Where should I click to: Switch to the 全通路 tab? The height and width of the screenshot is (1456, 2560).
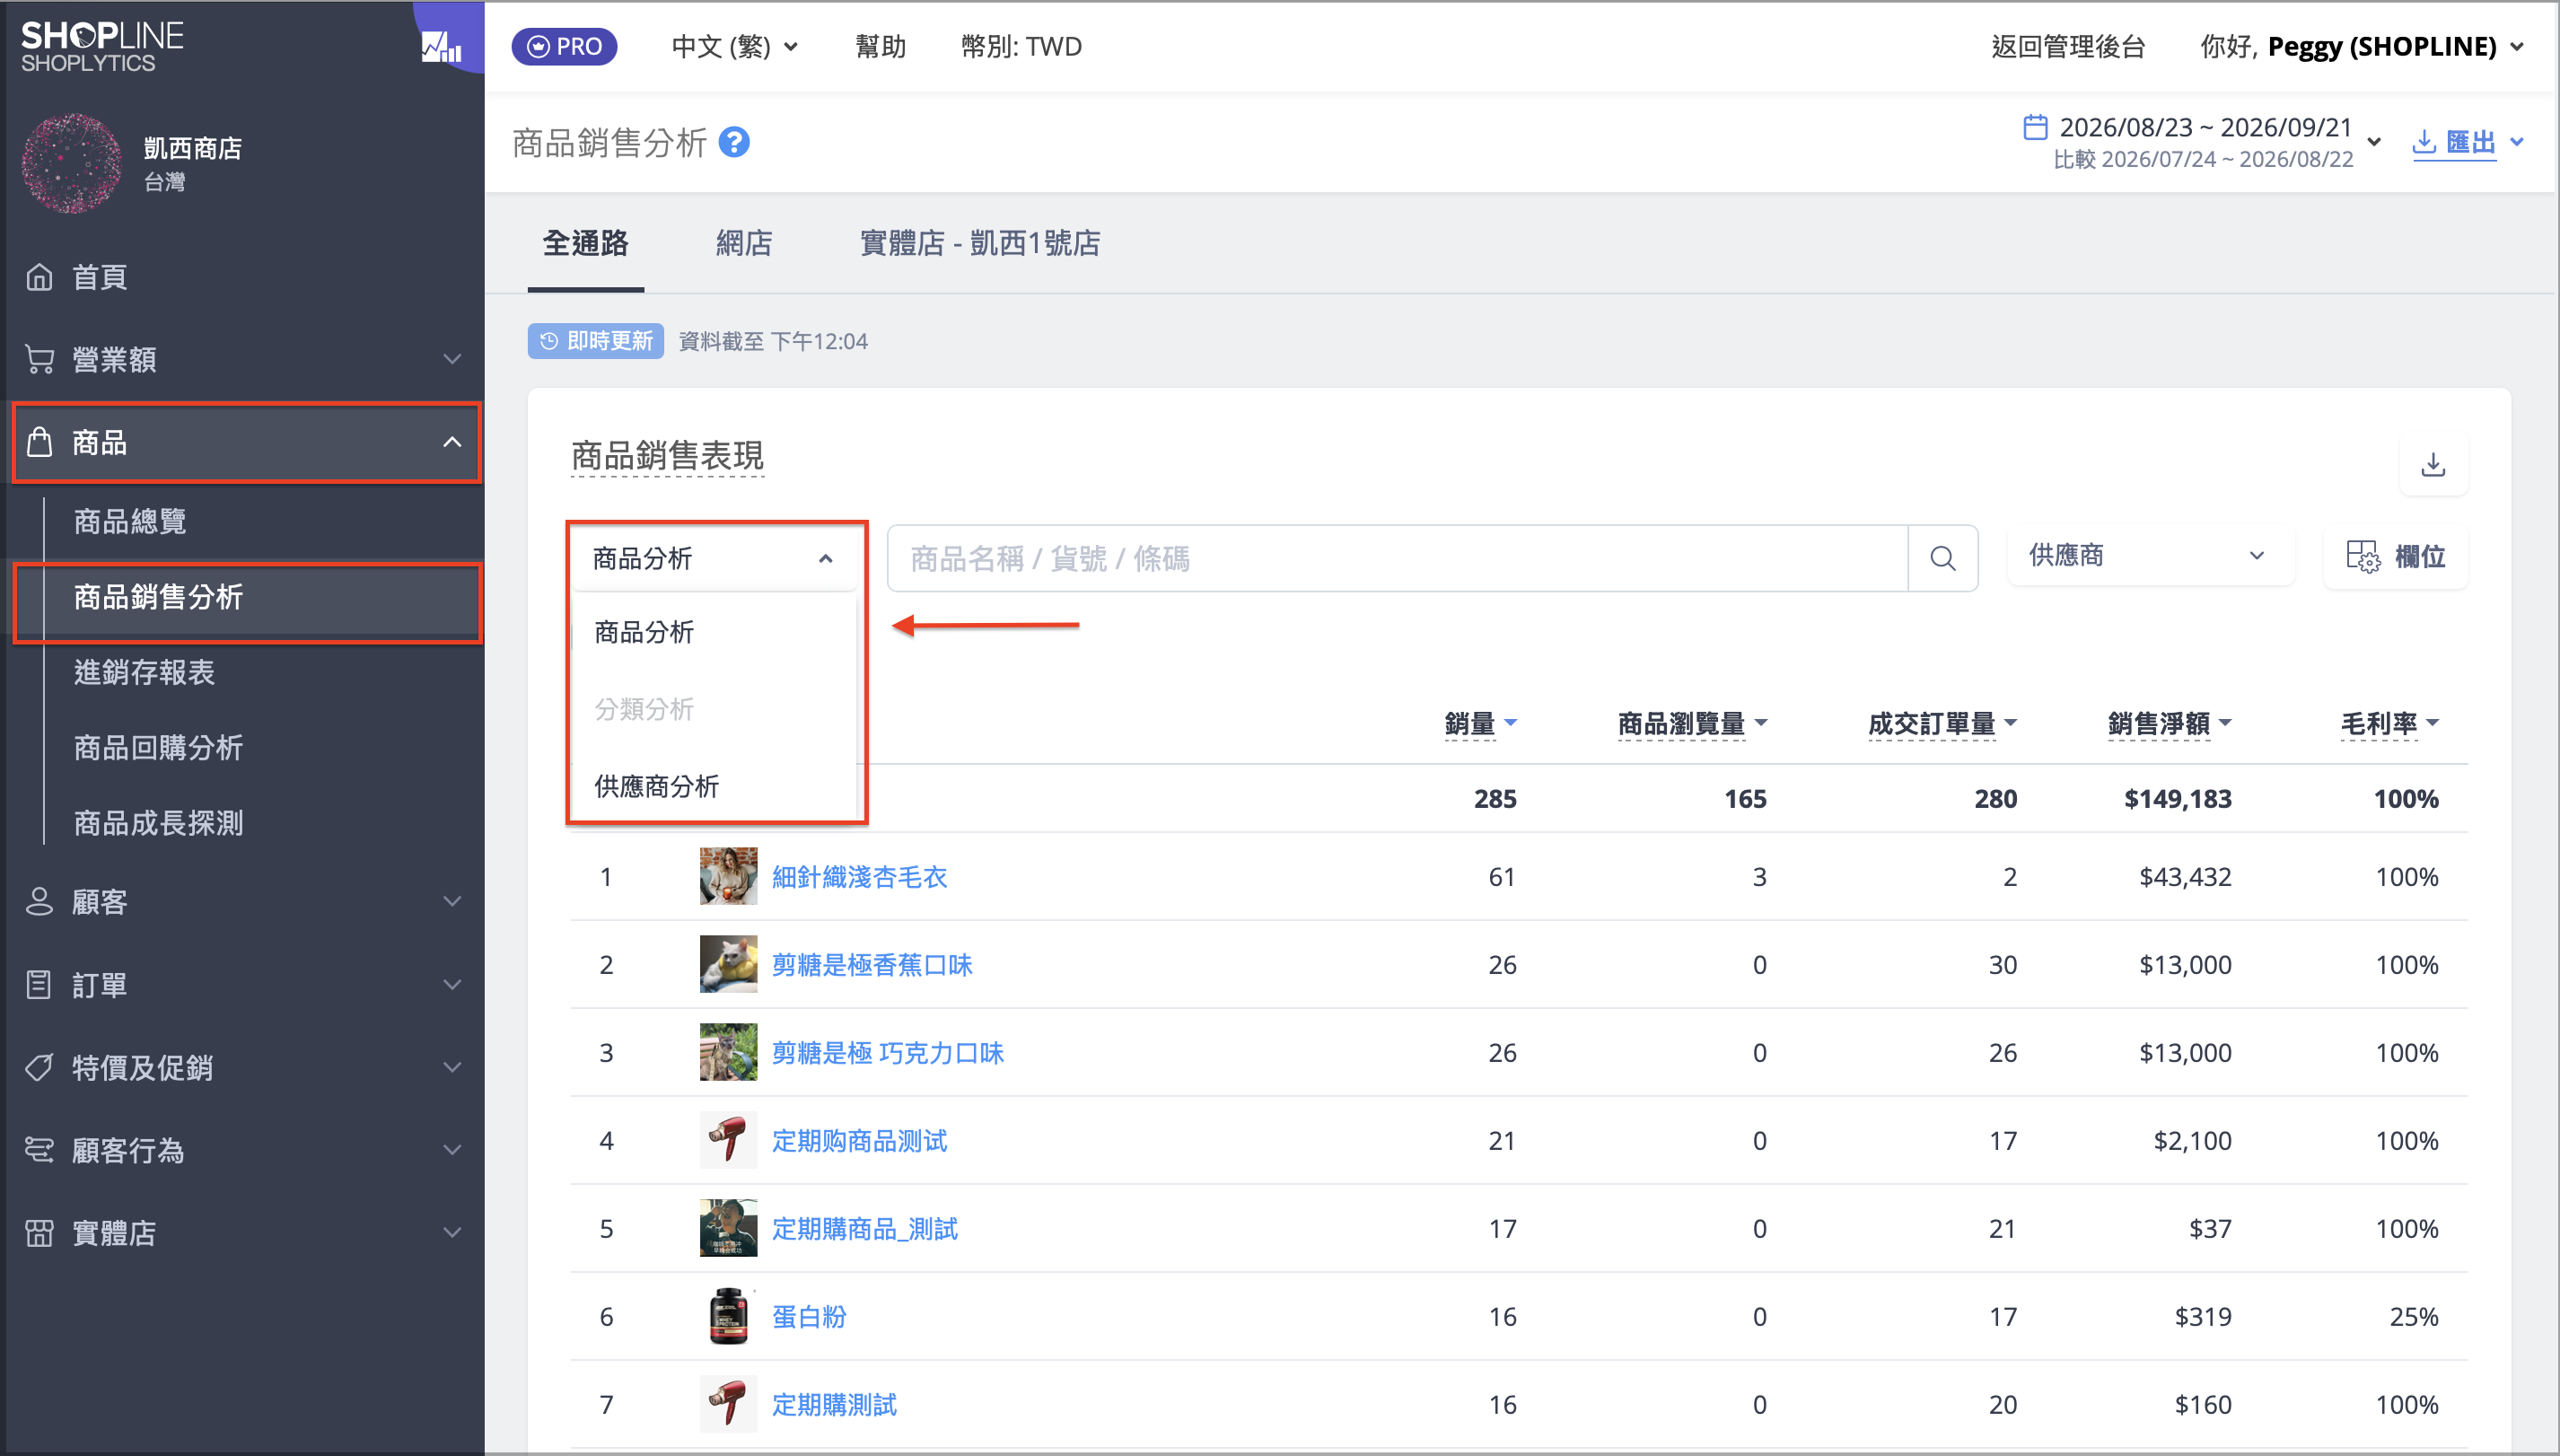[585, 243]
